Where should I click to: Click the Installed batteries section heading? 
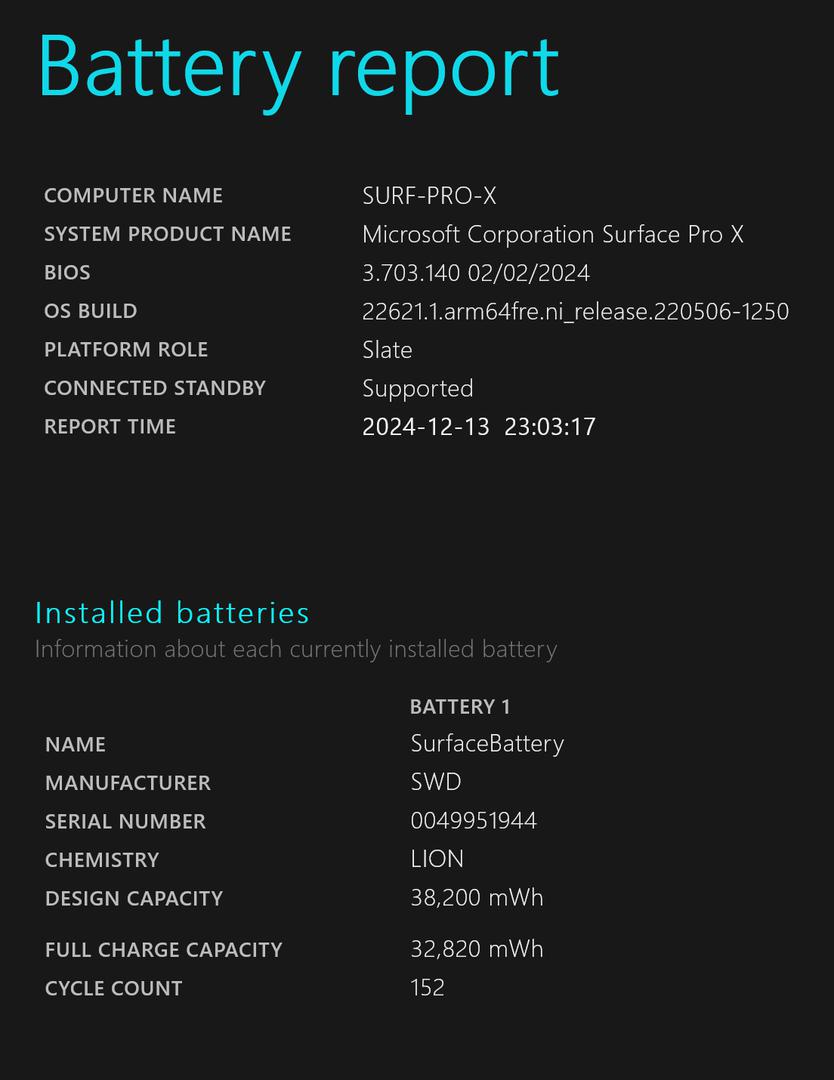tap(172, 612)
